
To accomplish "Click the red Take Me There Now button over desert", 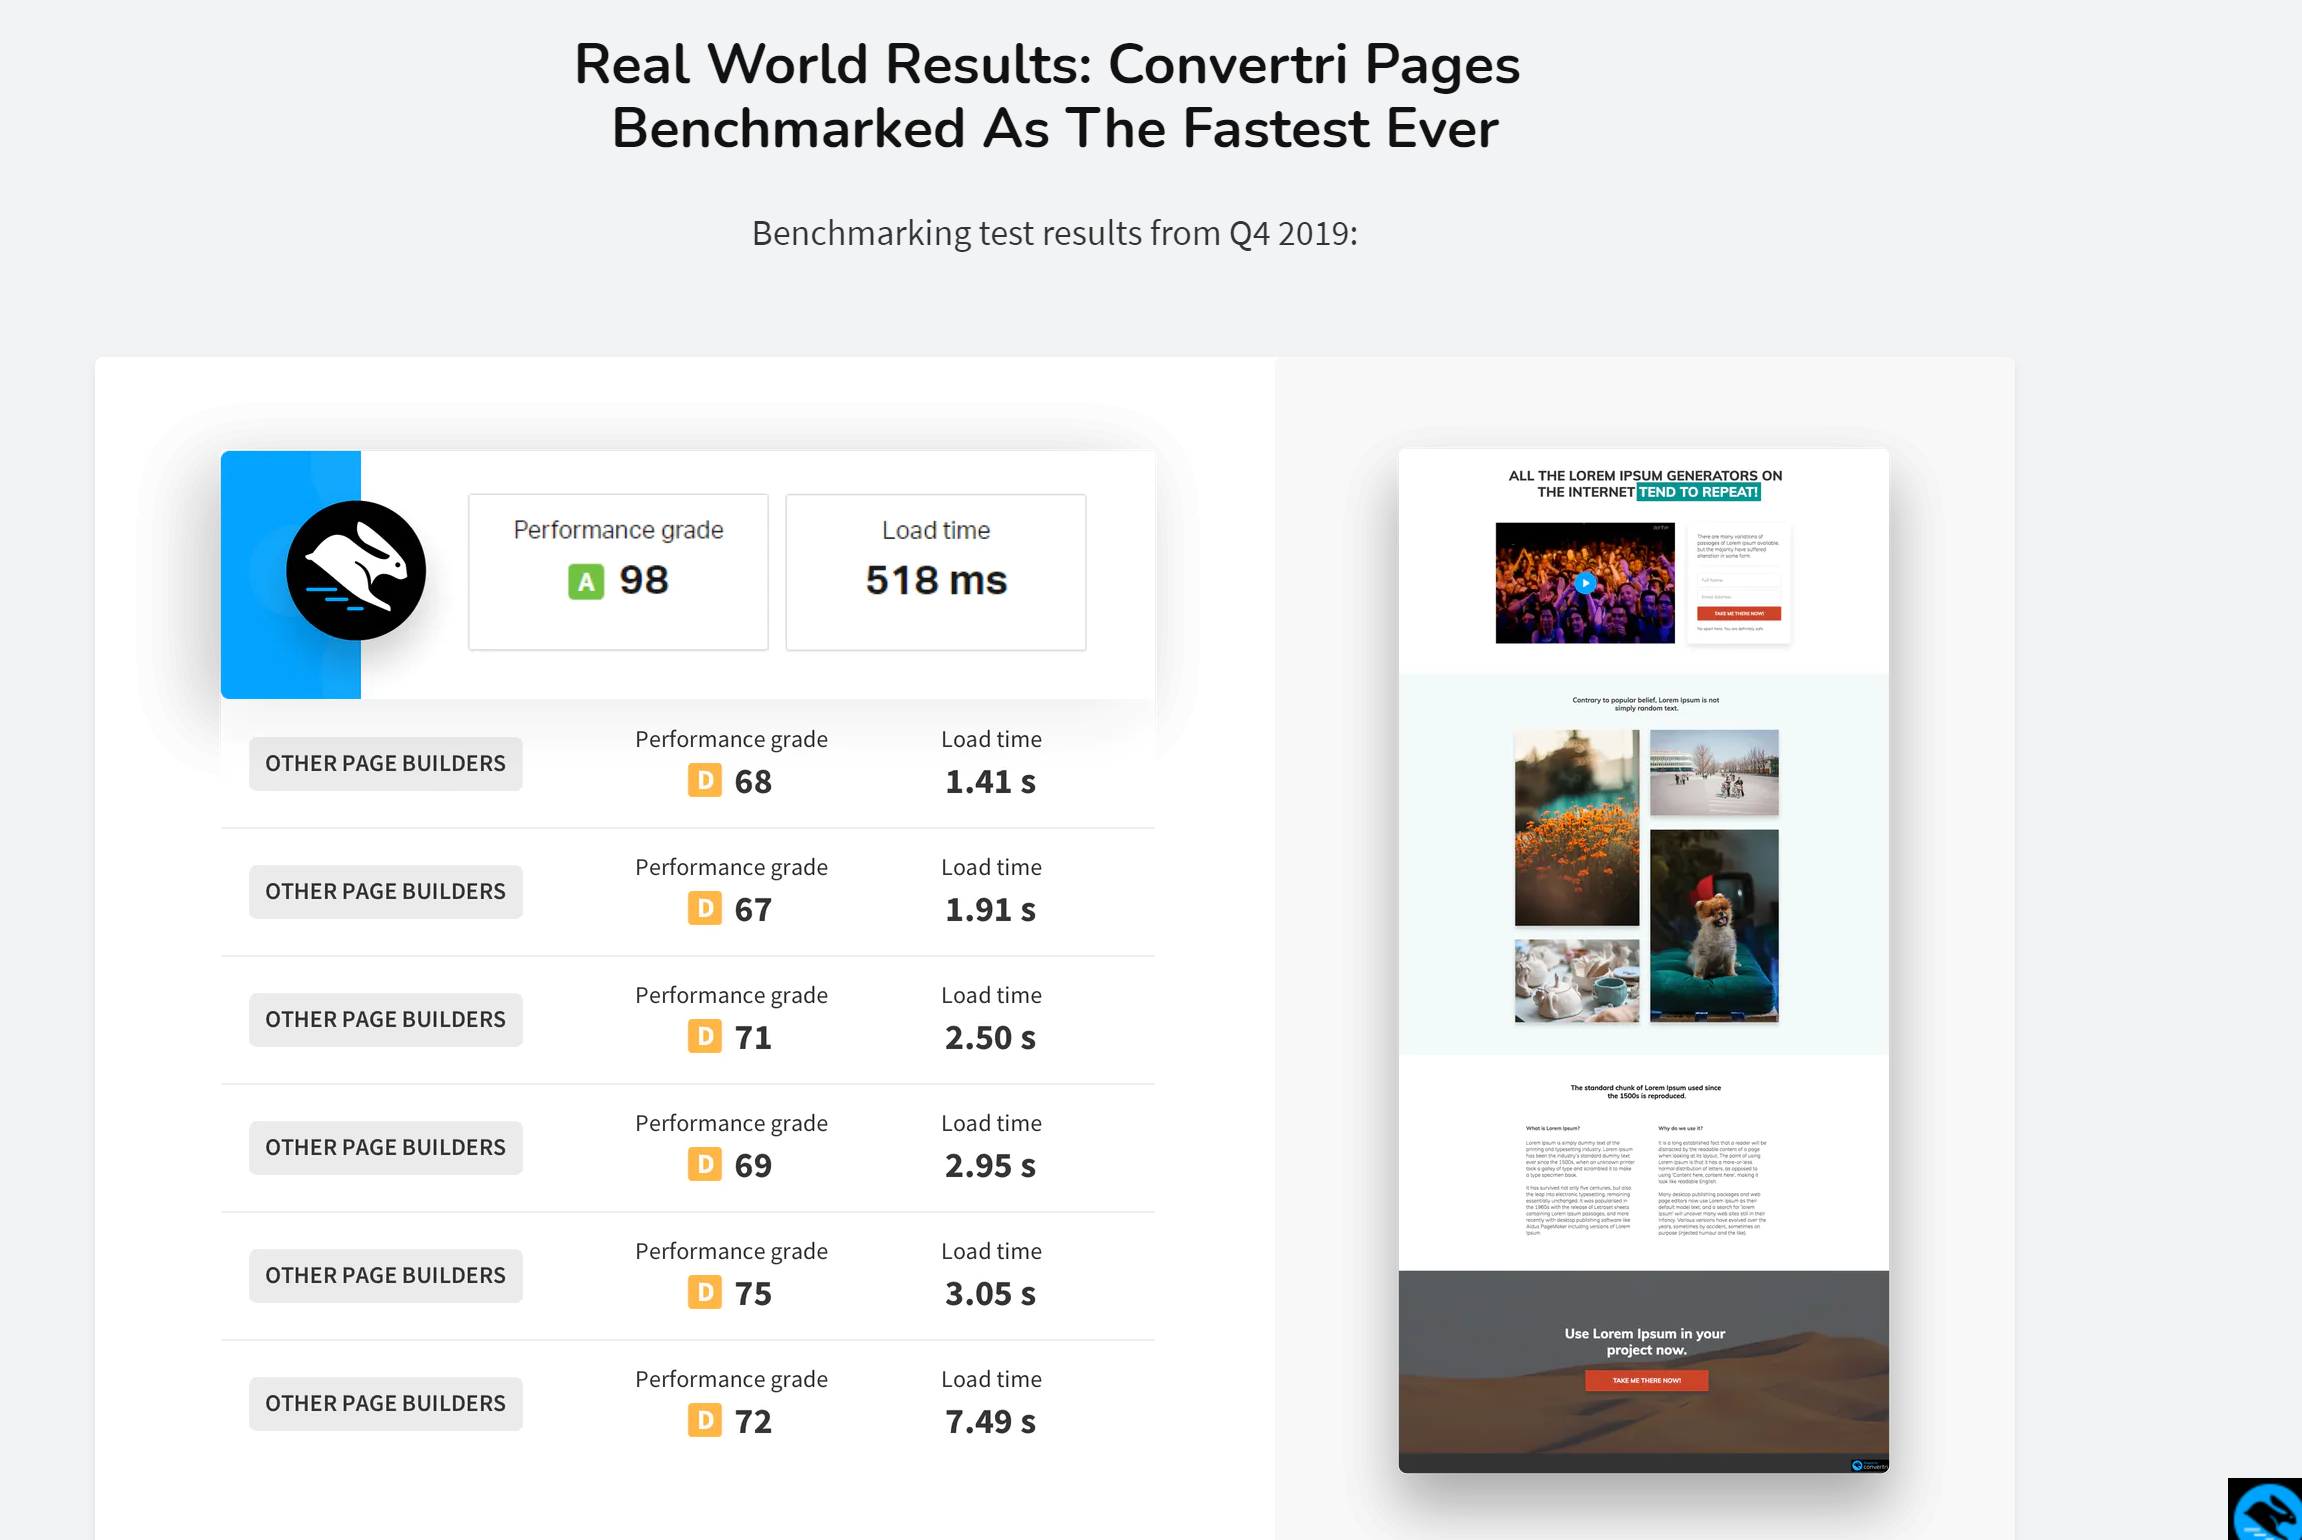I will coord(1646,1380).
